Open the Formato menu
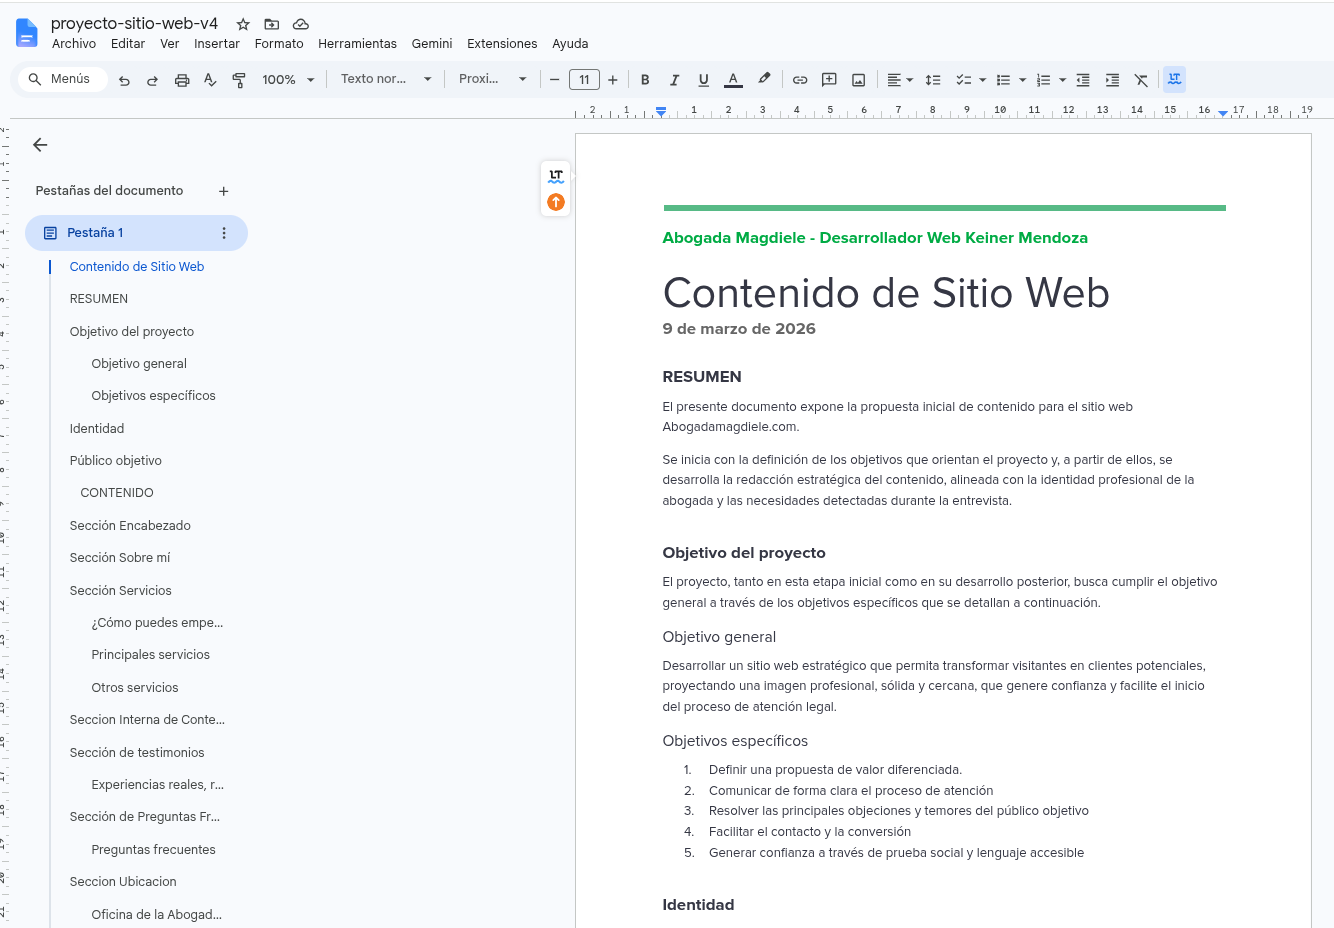Screen dimensions: 1334x928 [279, 44]
